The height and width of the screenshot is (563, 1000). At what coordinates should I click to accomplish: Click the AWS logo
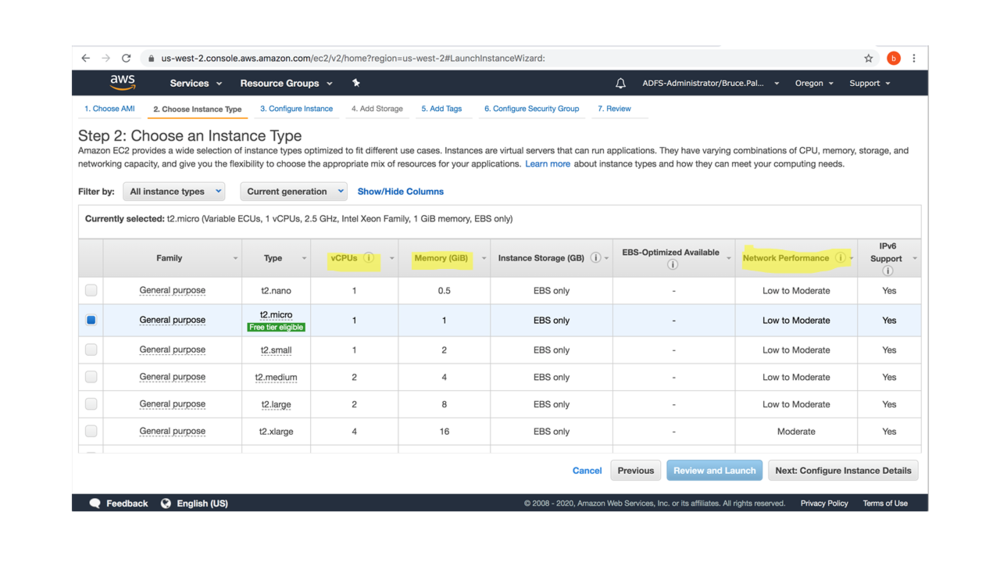[x=122, y=82]
